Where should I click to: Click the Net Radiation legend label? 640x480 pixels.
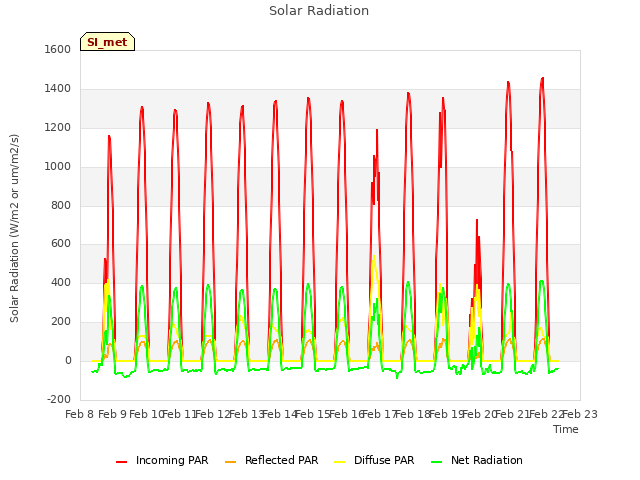pyautogui.click(x=487, y=460)
